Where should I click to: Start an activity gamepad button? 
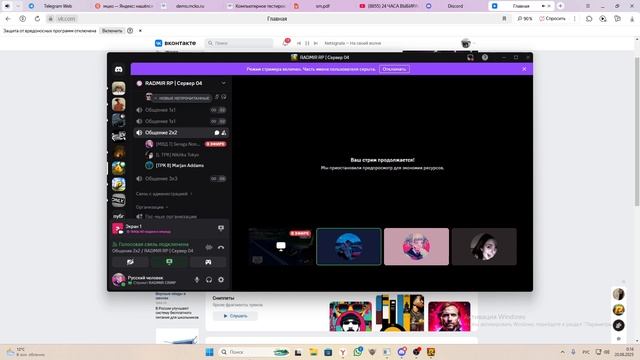tap(208, 262)
